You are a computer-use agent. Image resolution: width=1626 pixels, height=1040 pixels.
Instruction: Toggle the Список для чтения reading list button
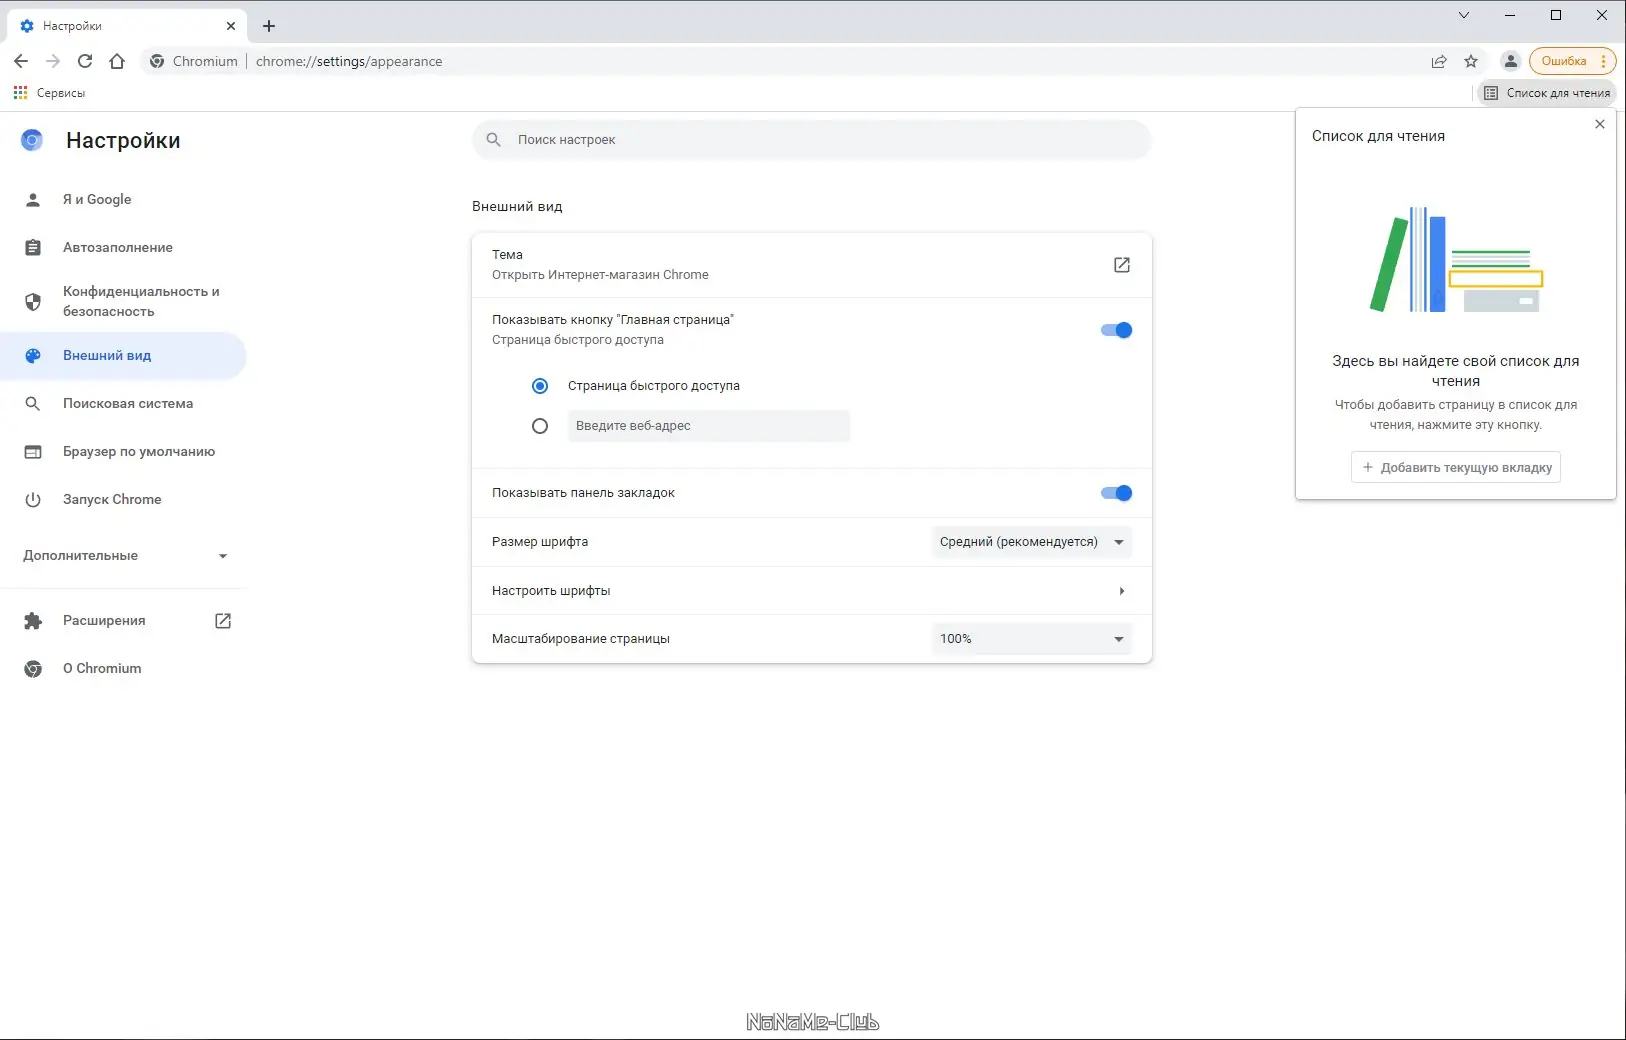pos(1547,93)
